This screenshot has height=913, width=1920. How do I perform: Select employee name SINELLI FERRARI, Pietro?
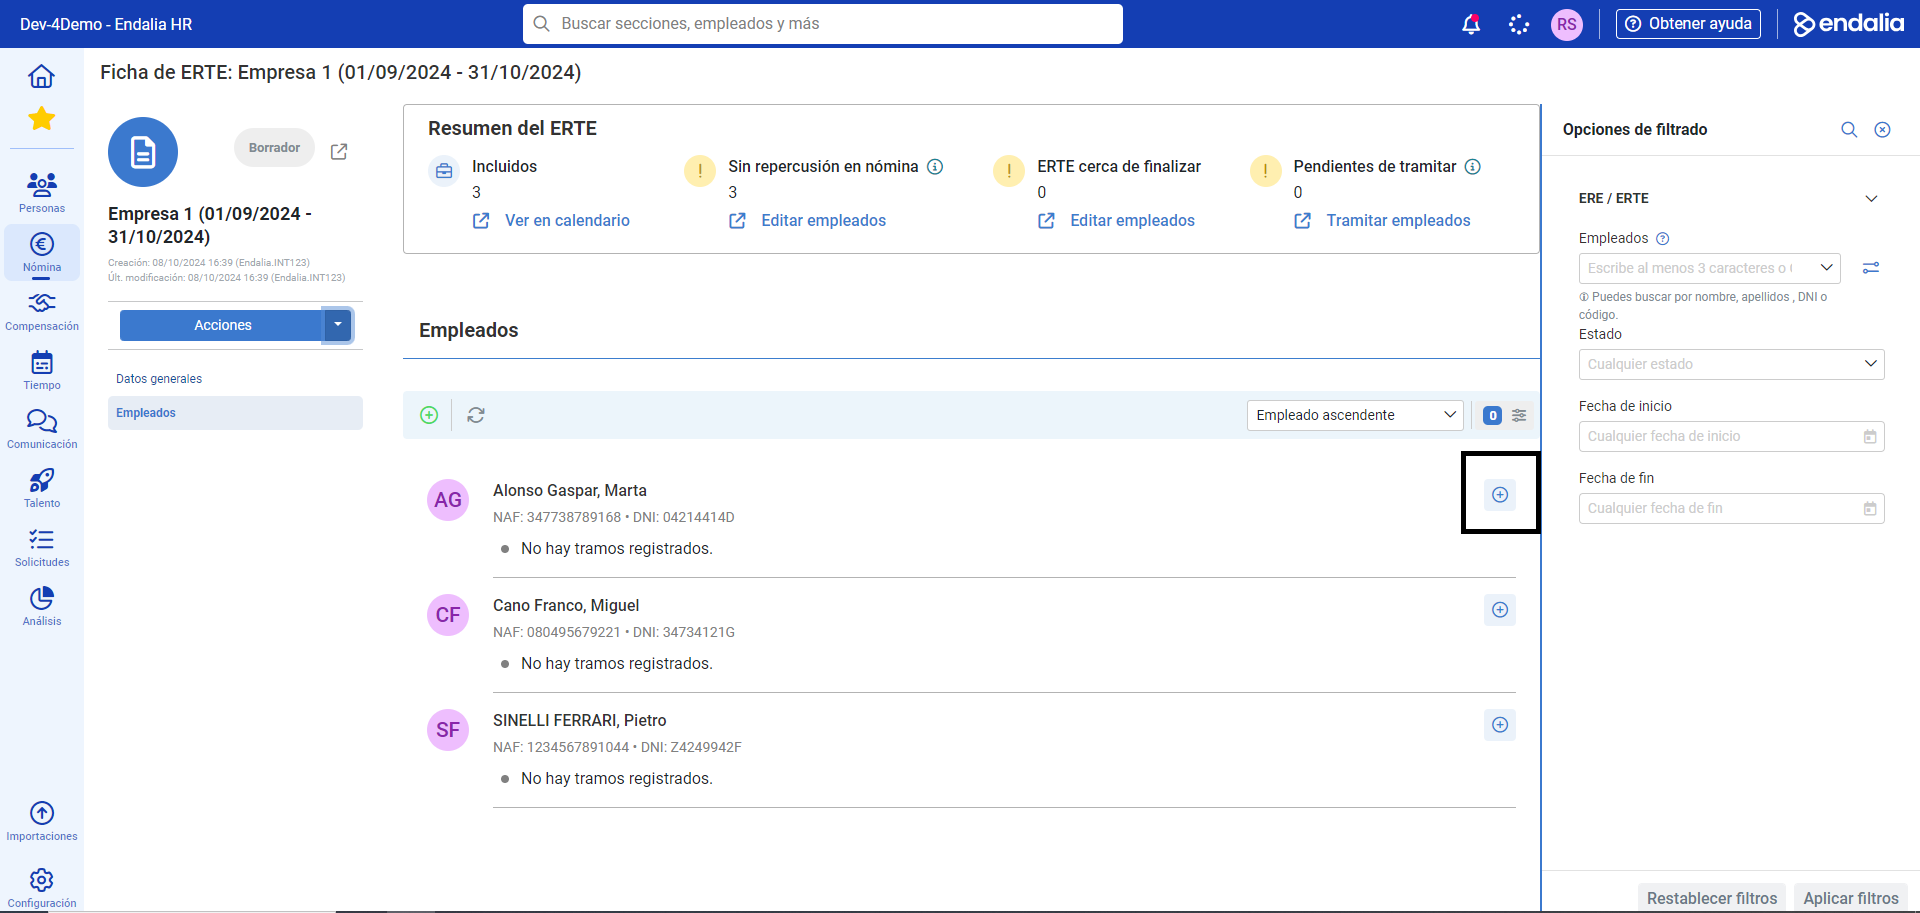(580, 721)
